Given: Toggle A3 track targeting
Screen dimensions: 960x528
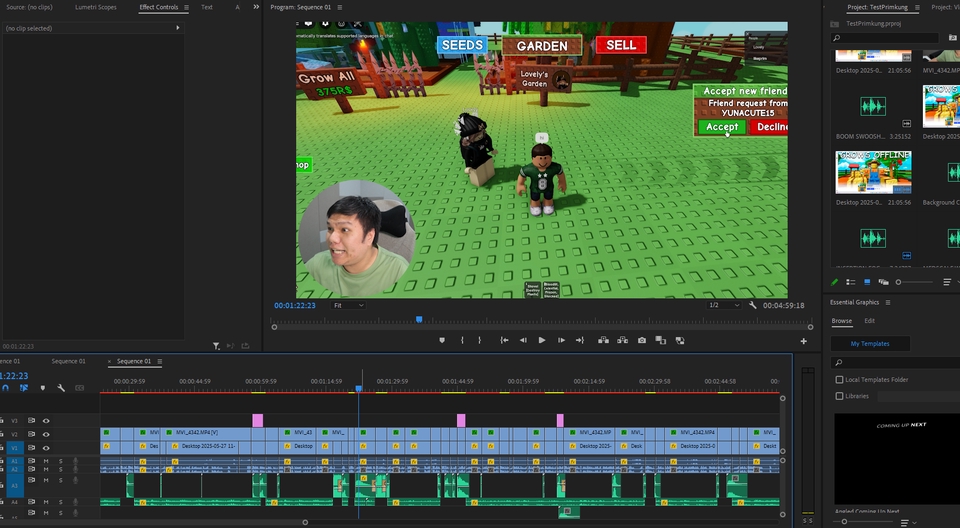Looking at the screenshot, I should coord(15,486).
